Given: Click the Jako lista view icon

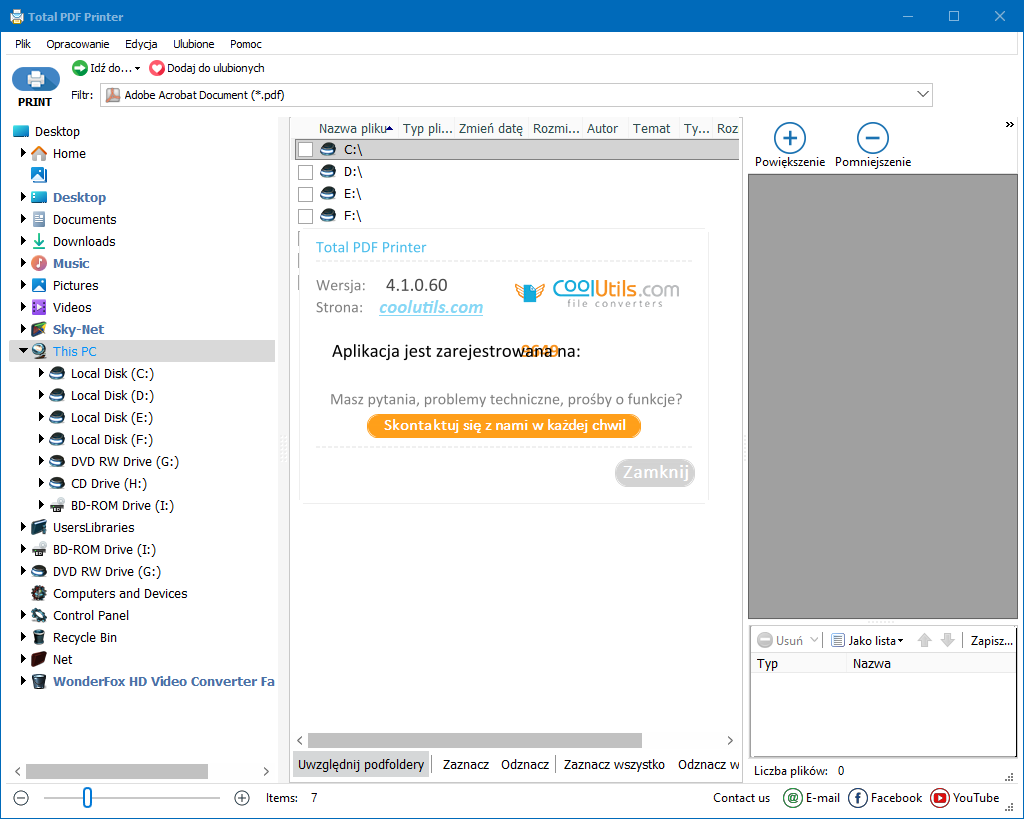Looking at the screenshot, I should point(838,640).
